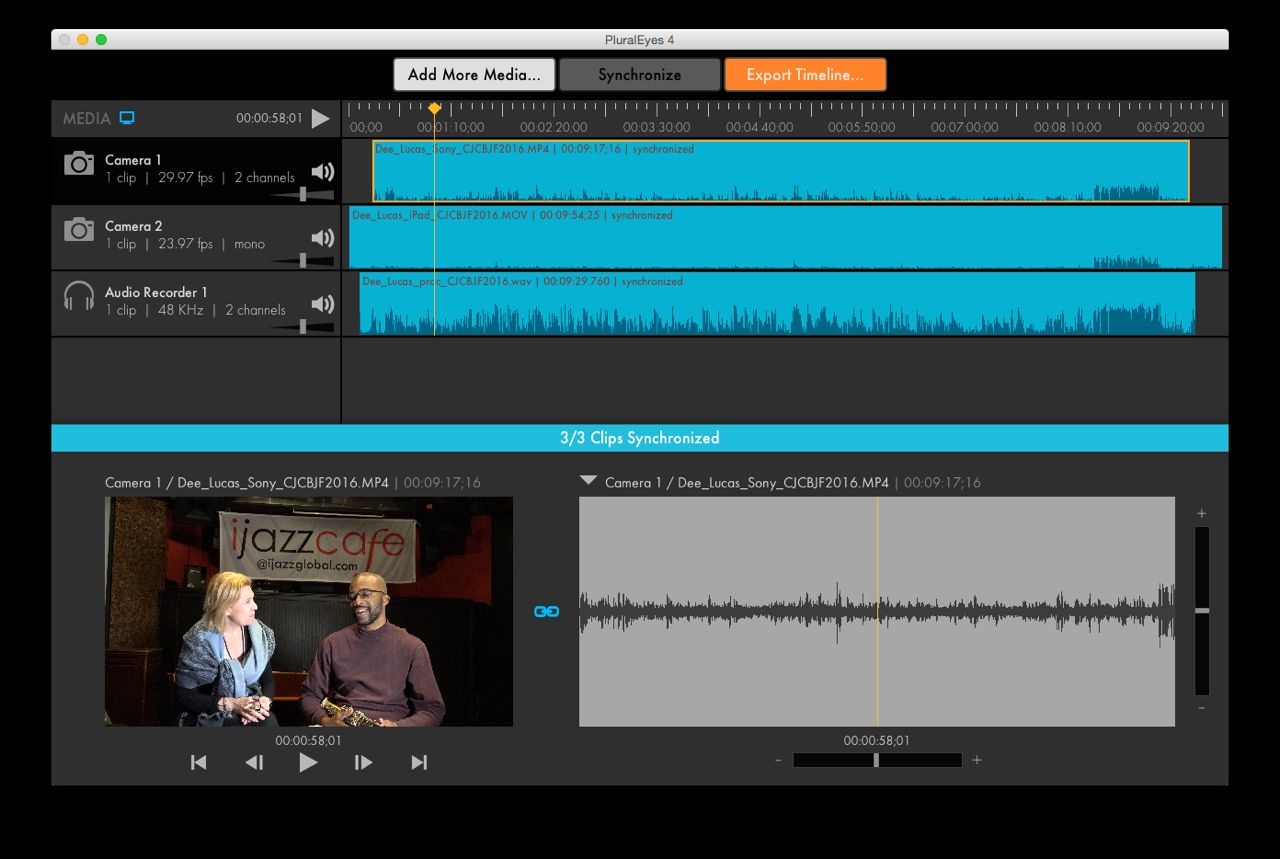
Task: Click the monitor icon next to MEDIA
Action: pyautogui.click(x=127, y=118)
